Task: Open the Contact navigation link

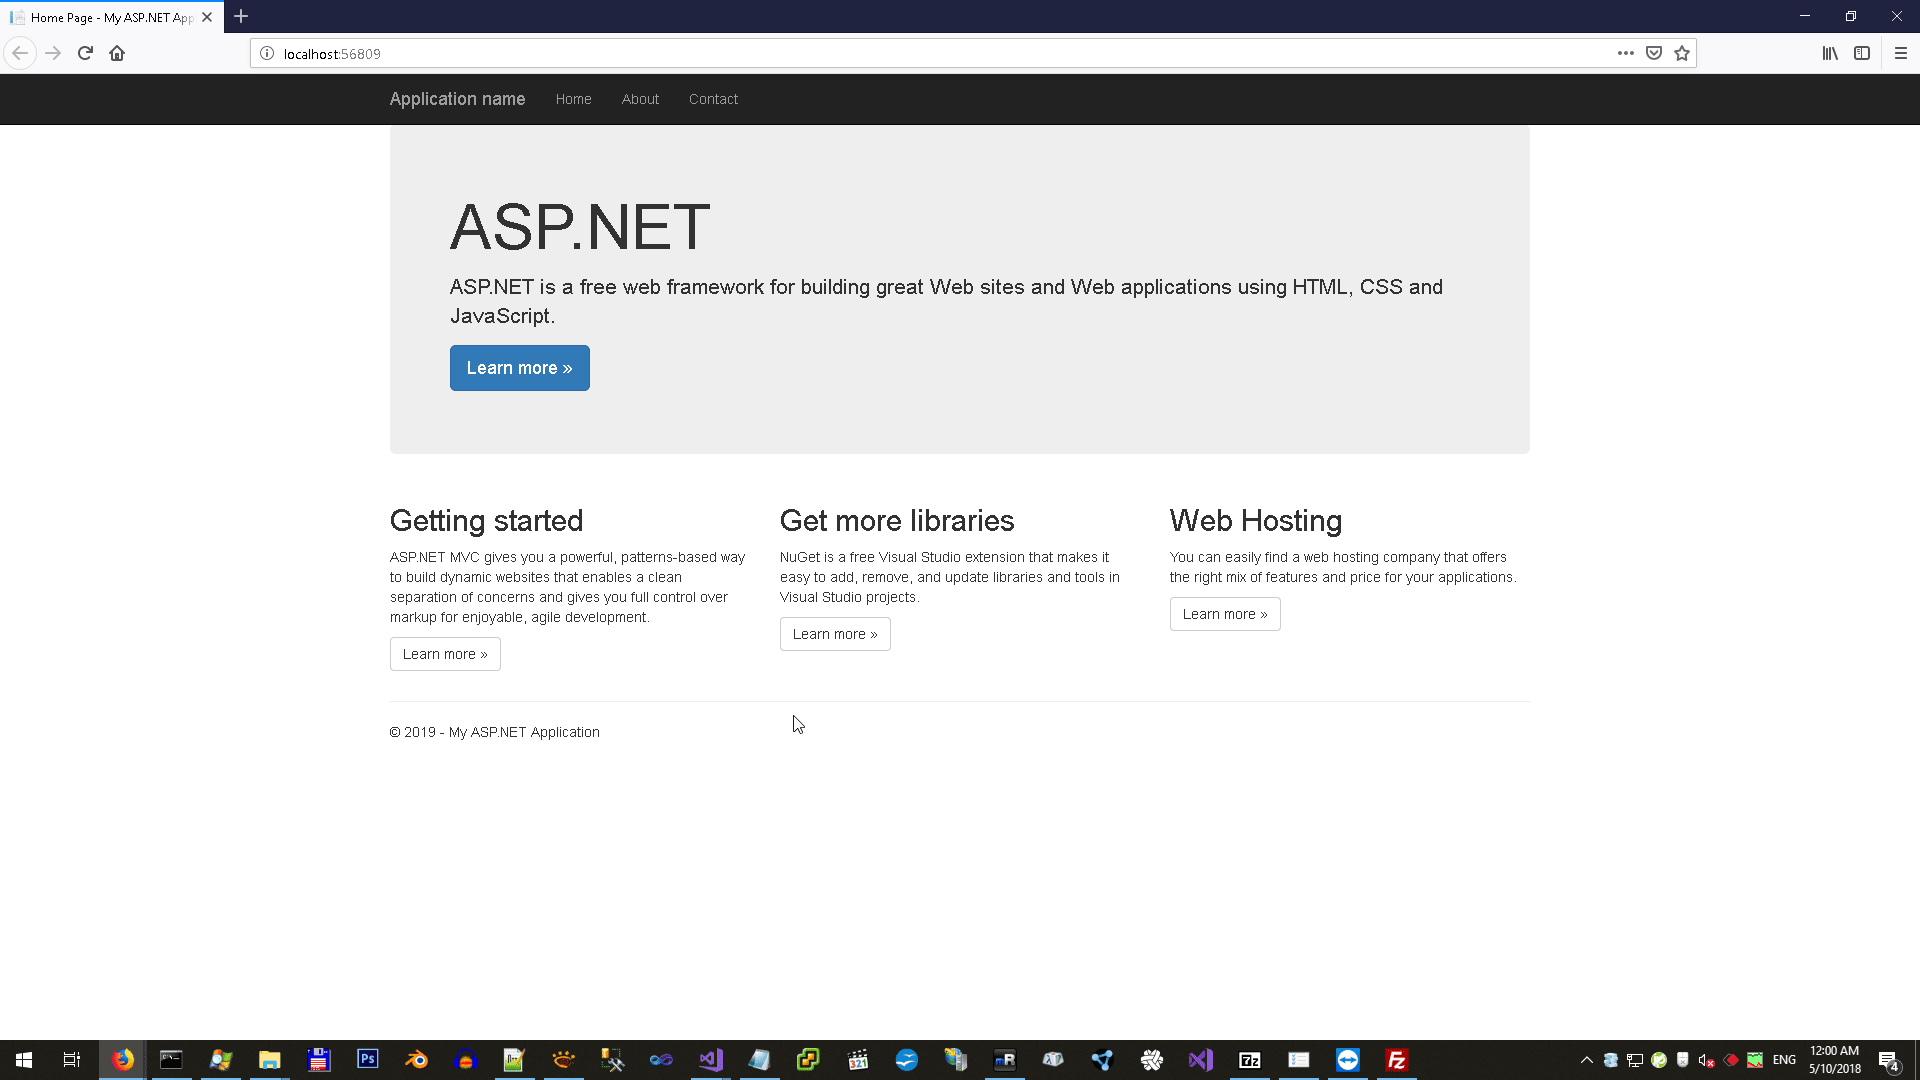Action: click(713, 99)
